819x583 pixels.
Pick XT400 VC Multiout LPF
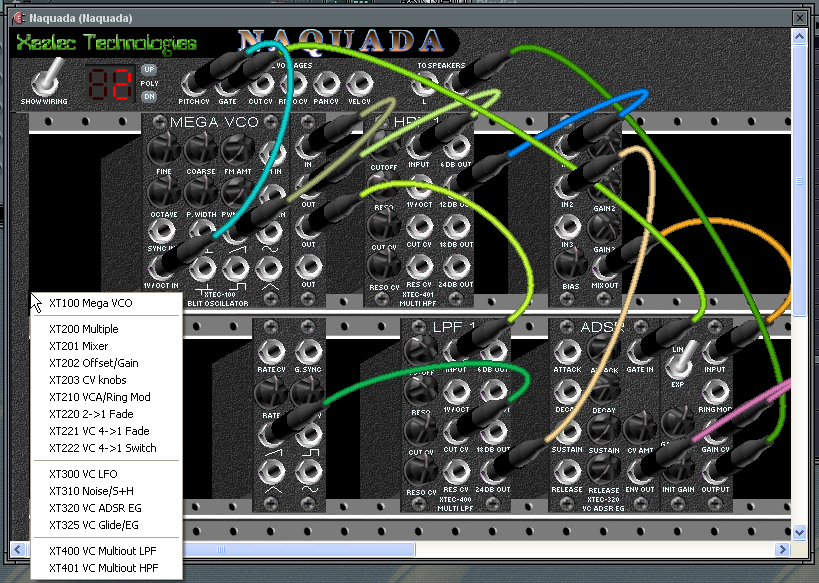click(102, 551)
